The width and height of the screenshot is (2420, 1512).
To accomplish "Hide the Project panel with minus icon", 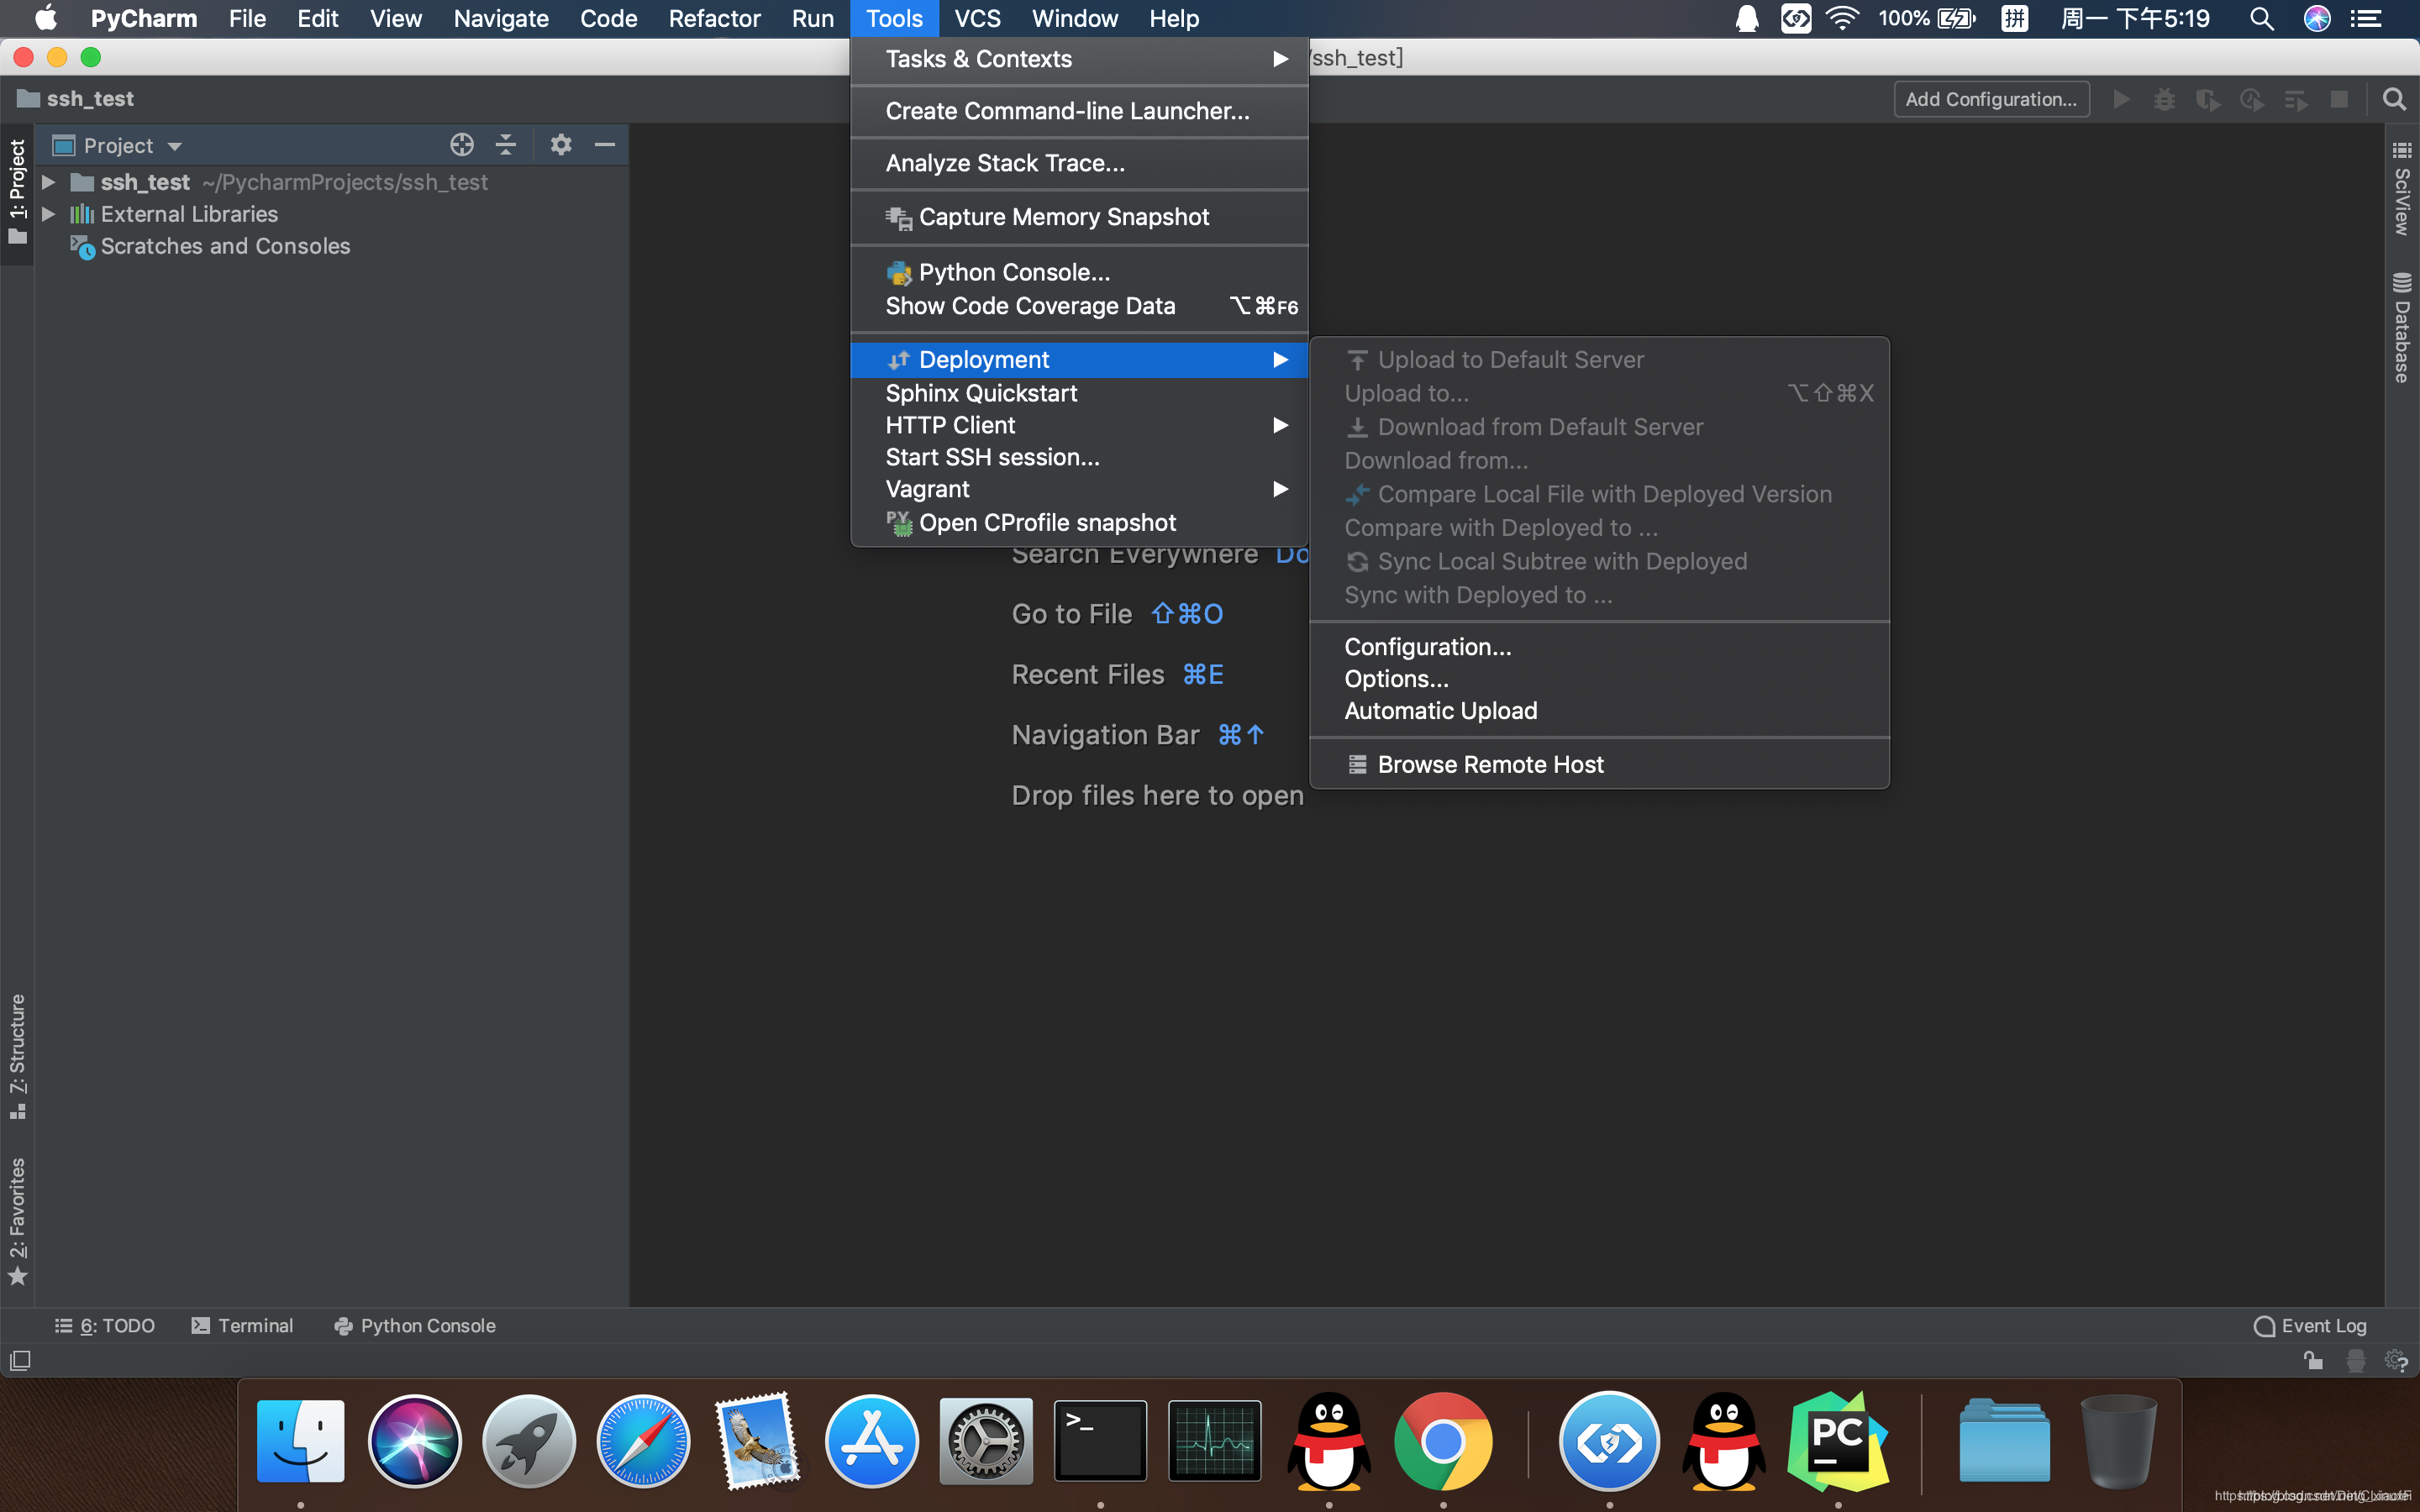I will point(605,145).
